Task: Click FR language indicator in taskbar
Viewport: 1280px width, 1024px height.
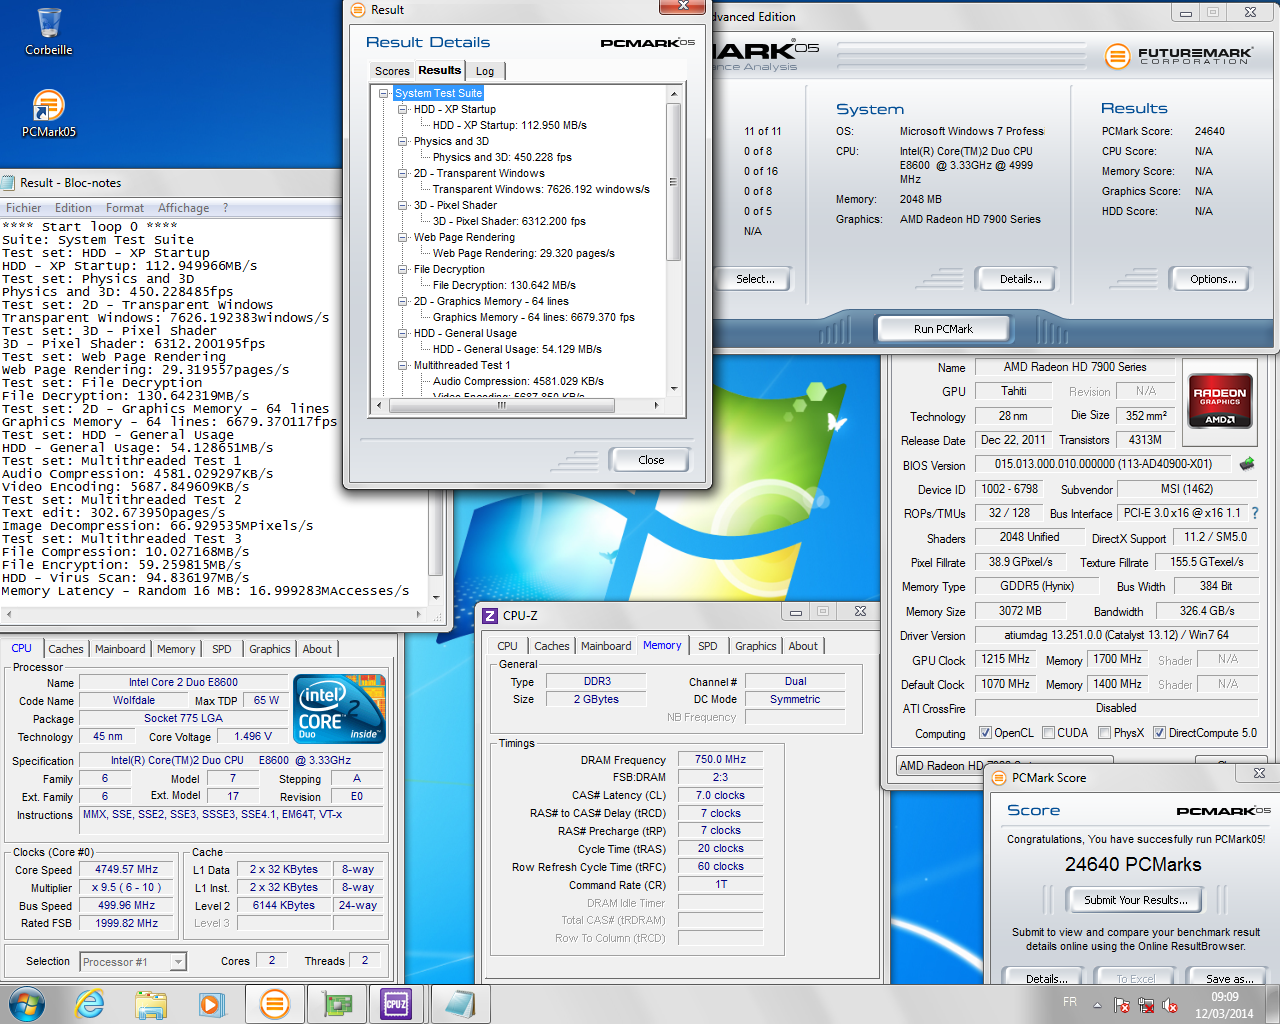Action: pyautogui.click(x=1070, y=1002)
